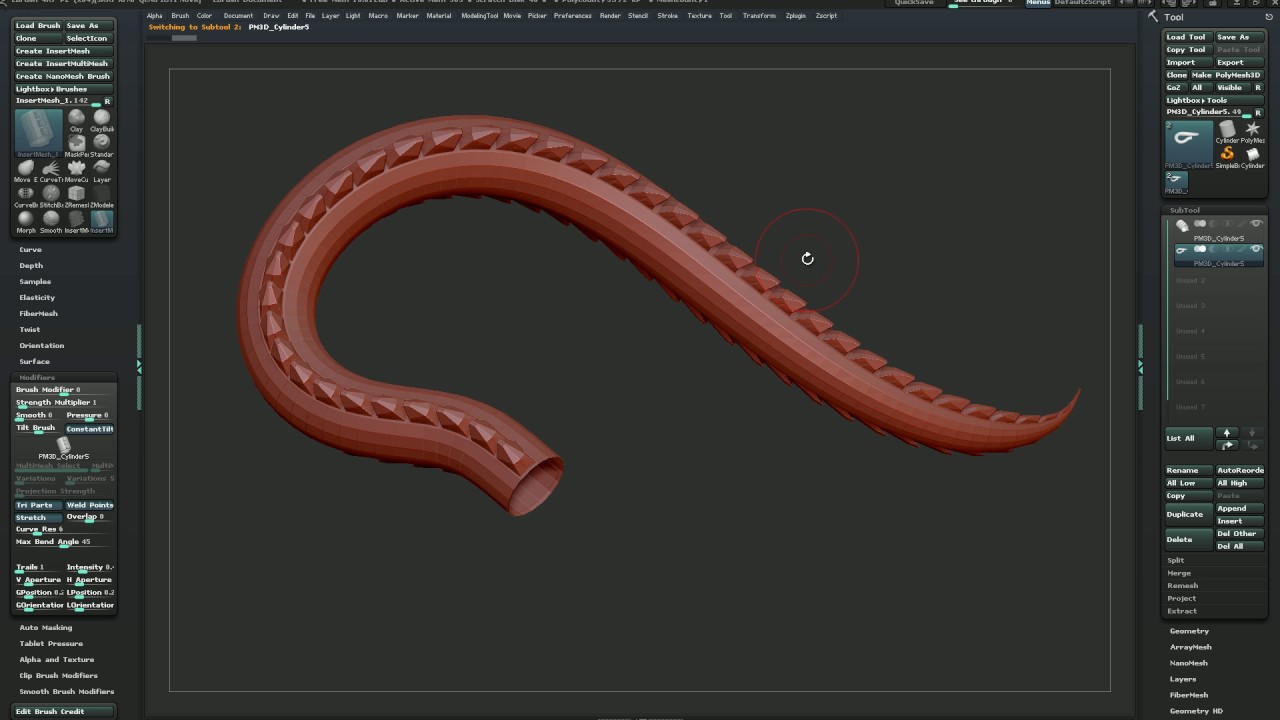Open the Stroke menu
The height and width of the screenshot is (720, 1280).
coord(667,16)
